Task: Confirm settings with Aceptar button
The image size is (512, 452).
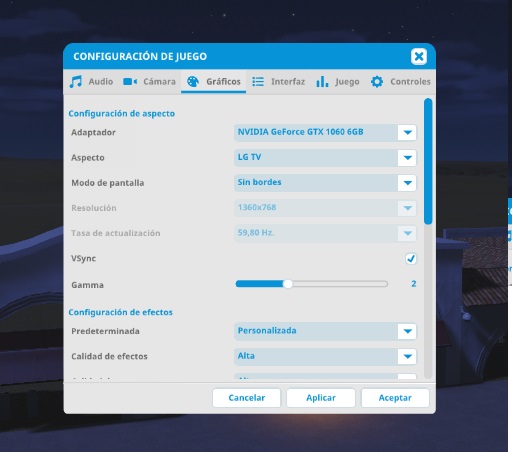Action: coord(395,398)
